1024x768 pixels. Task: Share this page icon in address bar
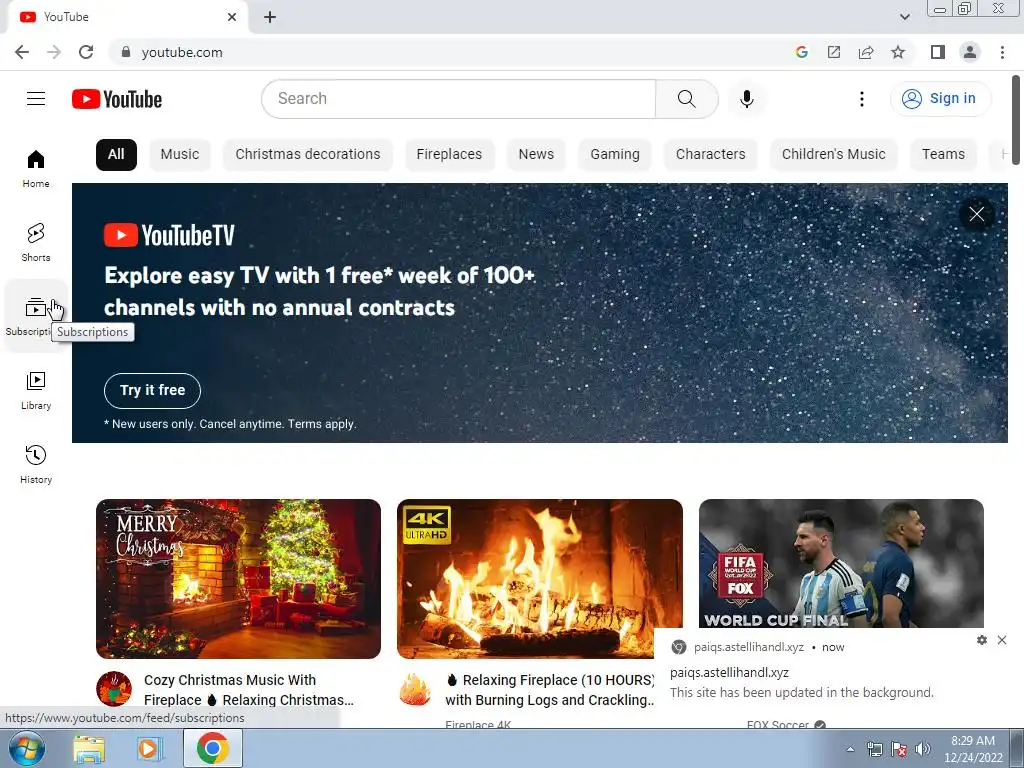point(866,52)
